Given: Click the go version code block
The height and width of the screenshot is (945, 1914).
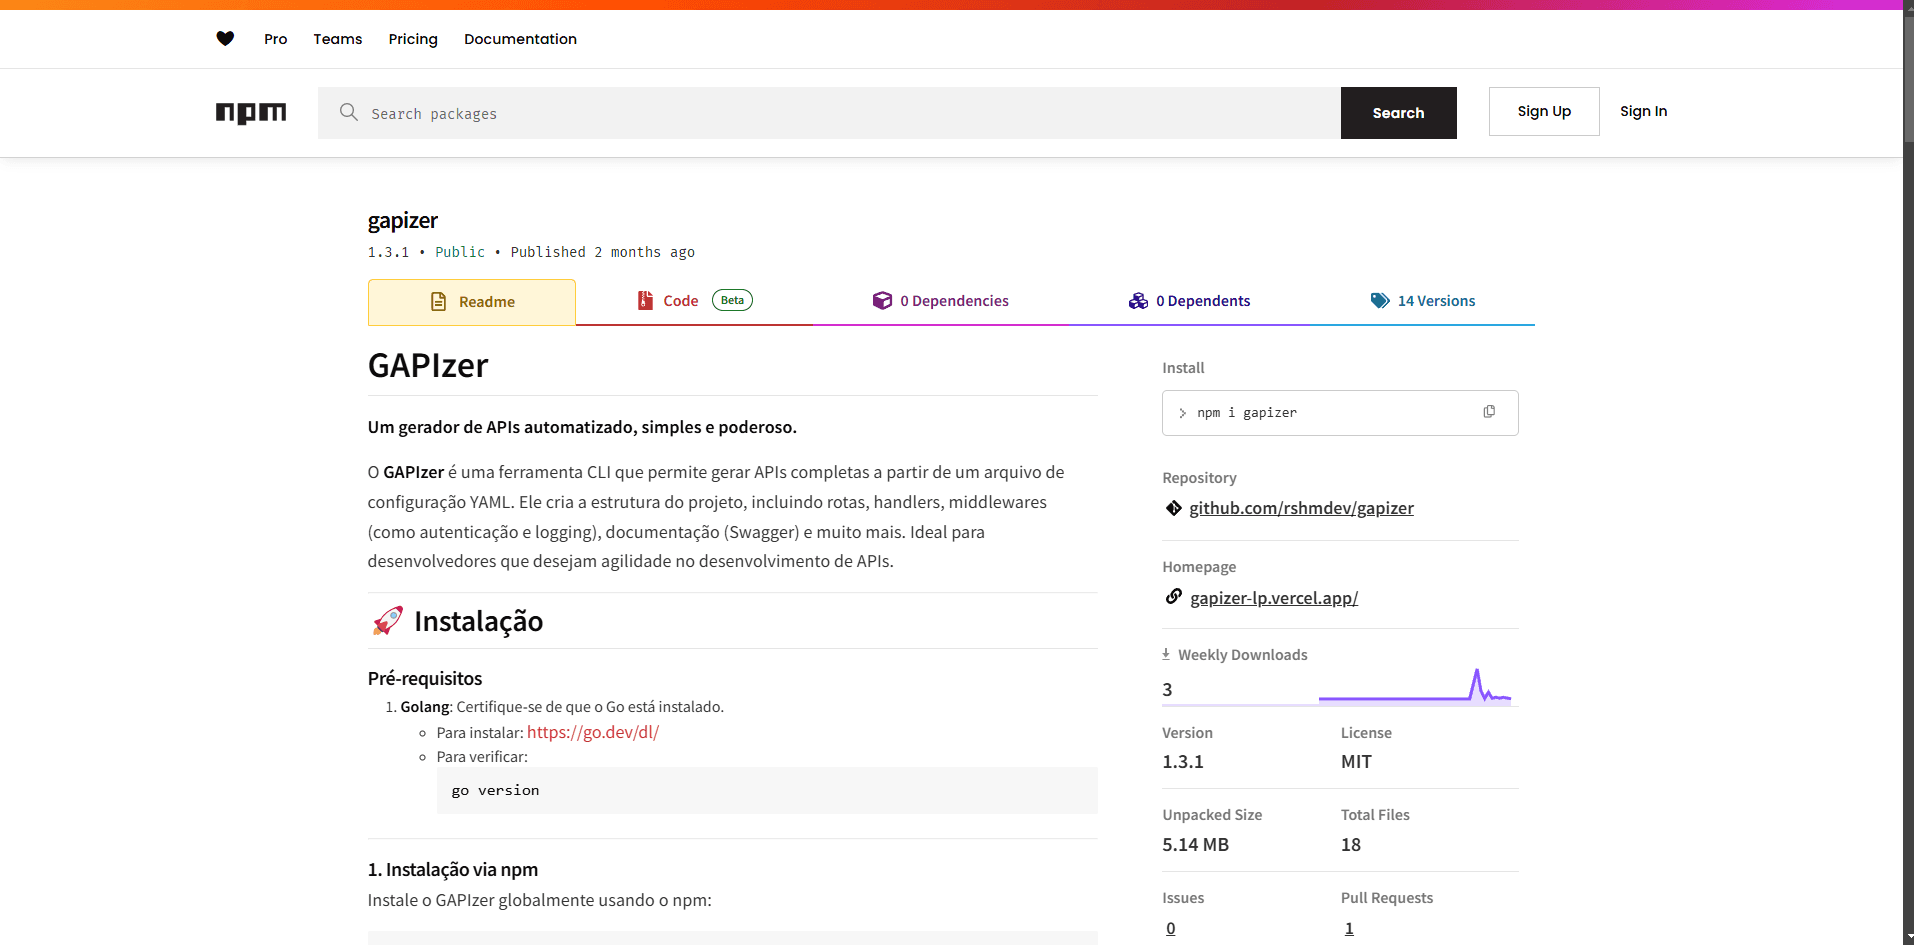Looking at the screenshot, I should click(x=767, y=790).
